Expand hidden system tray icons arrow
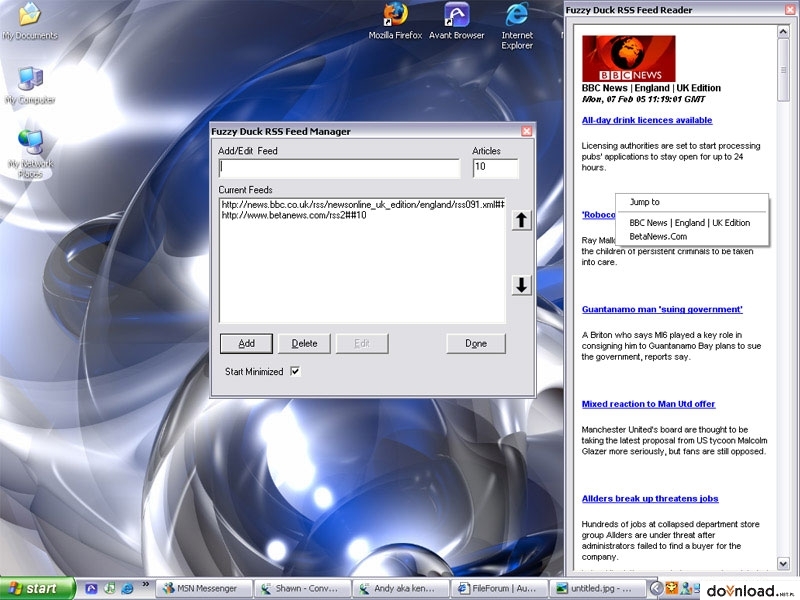The width and height of the screenshot is (800, 600). click(657, 589)
